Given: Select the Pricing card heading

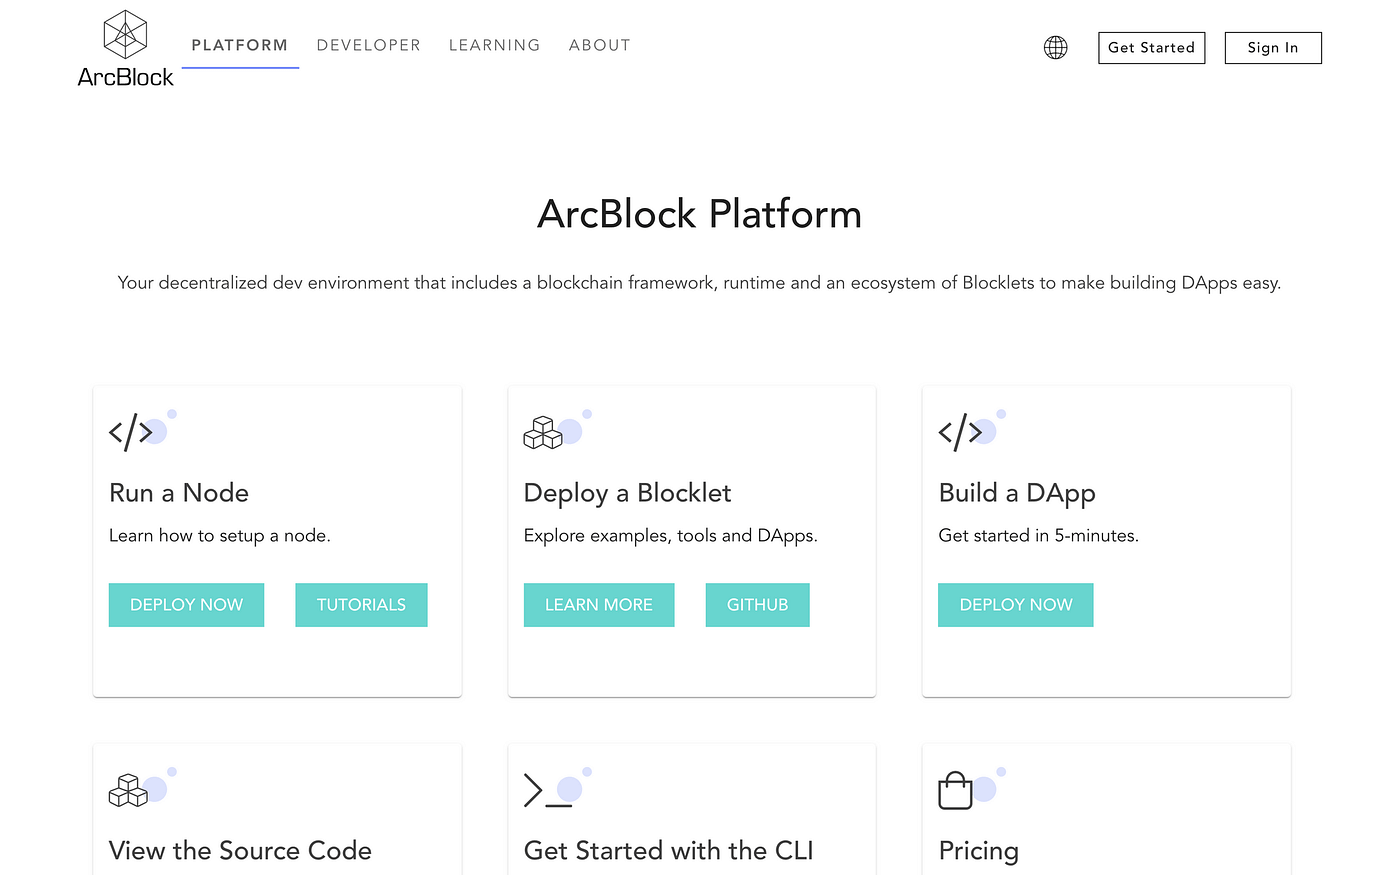Looking at the screenshot, I should (x=978, y=851).
